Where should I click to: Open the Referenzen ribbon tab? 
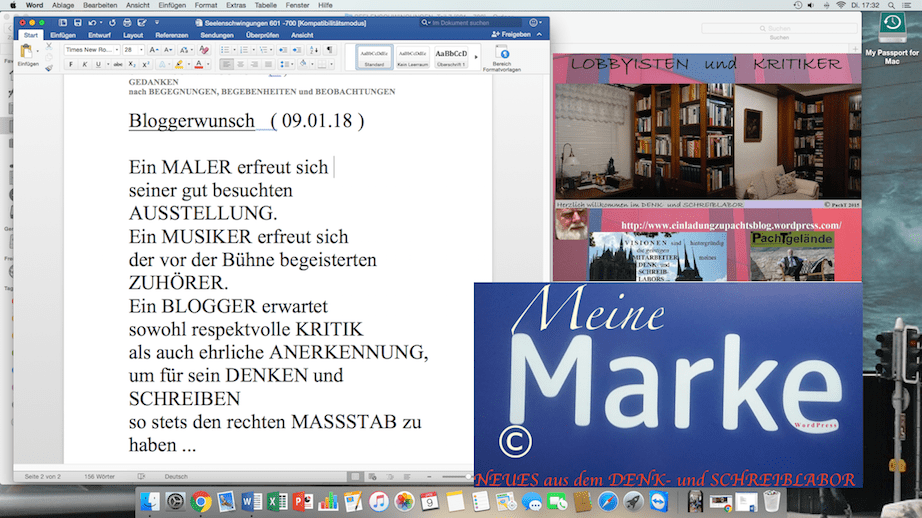[171, 34]
